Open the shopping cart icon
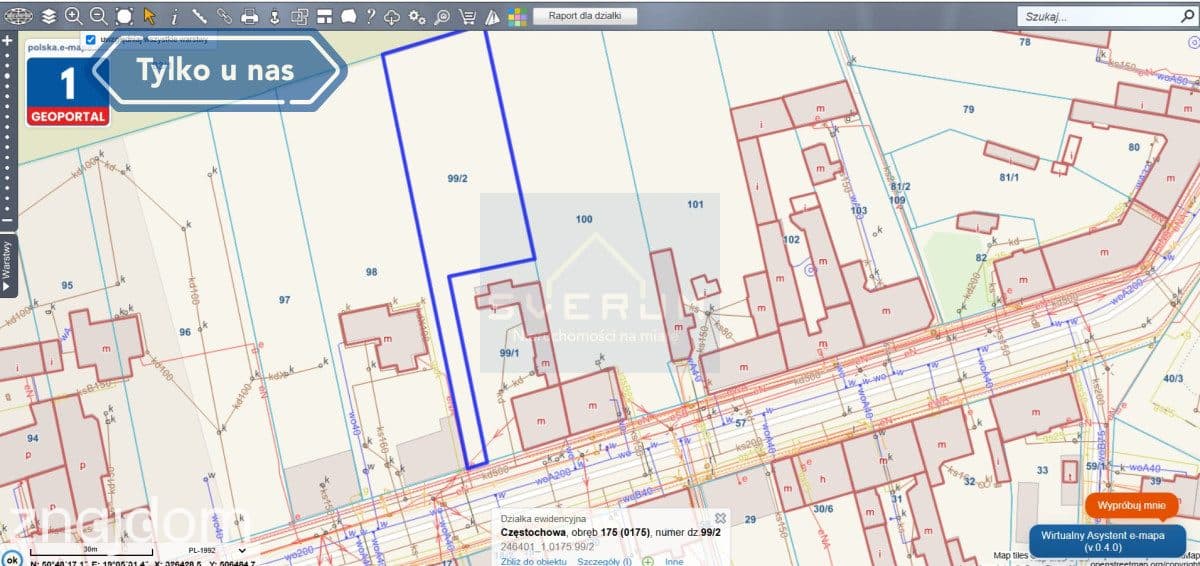Viewport: 1200px width, 566px height. pos(467,16)
